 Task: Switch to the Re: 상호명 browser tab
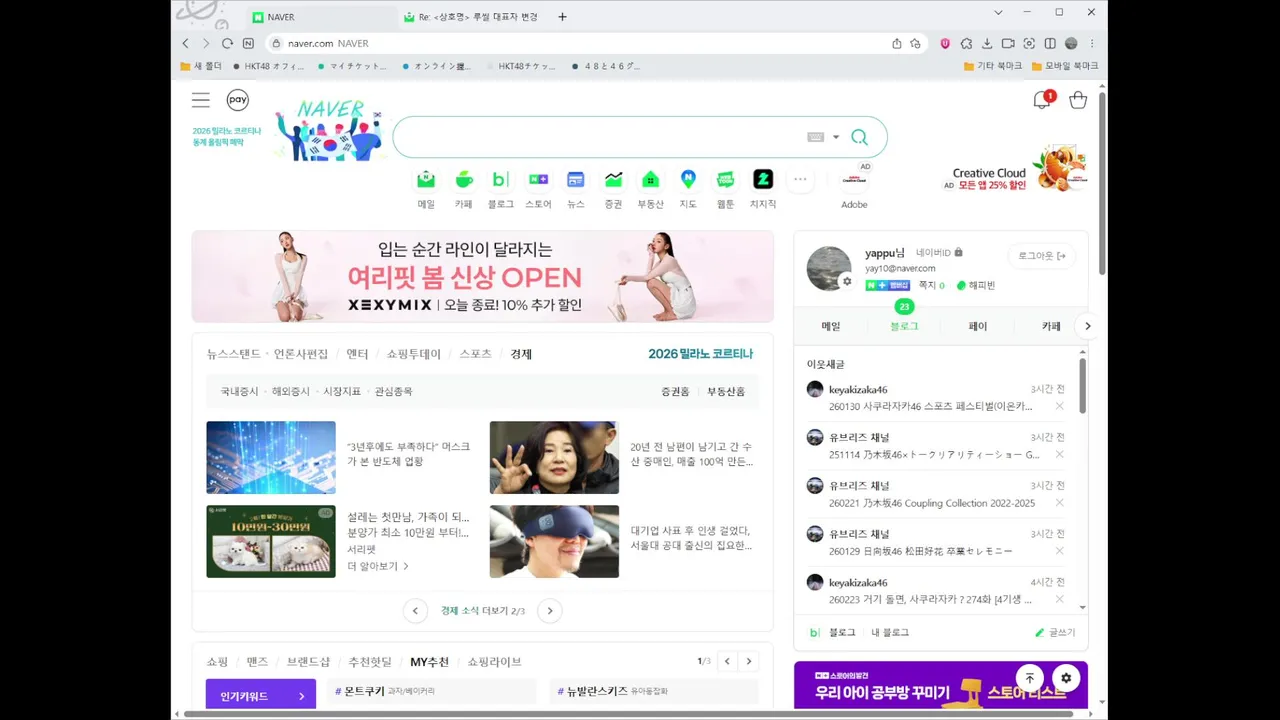(470, 17)
